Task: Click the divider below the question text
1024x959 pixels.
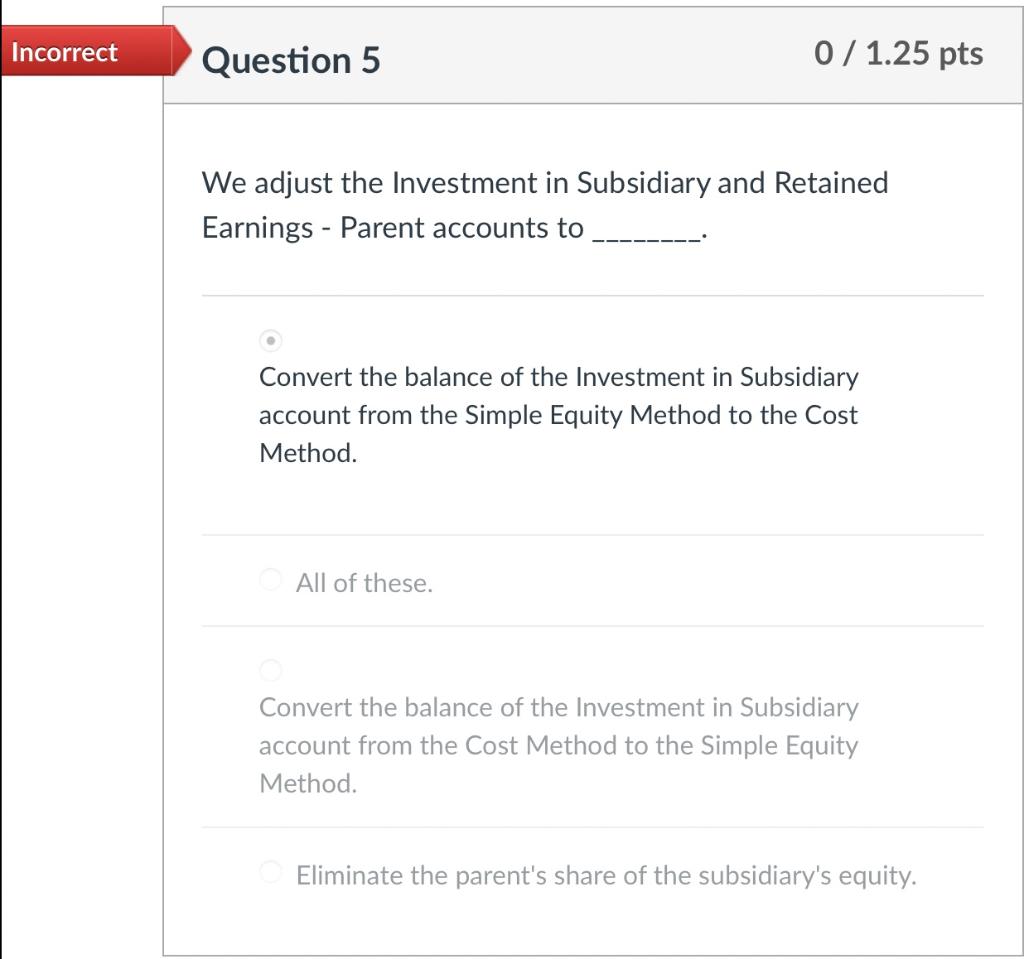Action: pyautogui.click(x=592, y=295)
